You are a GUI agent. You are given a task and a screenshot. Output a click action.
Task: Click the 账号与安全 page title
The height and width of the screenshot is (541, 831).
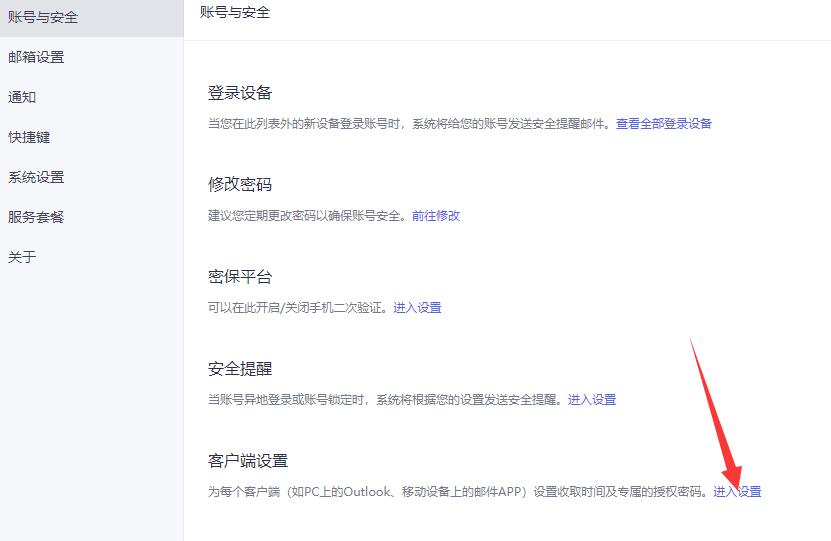pos(235,12)
